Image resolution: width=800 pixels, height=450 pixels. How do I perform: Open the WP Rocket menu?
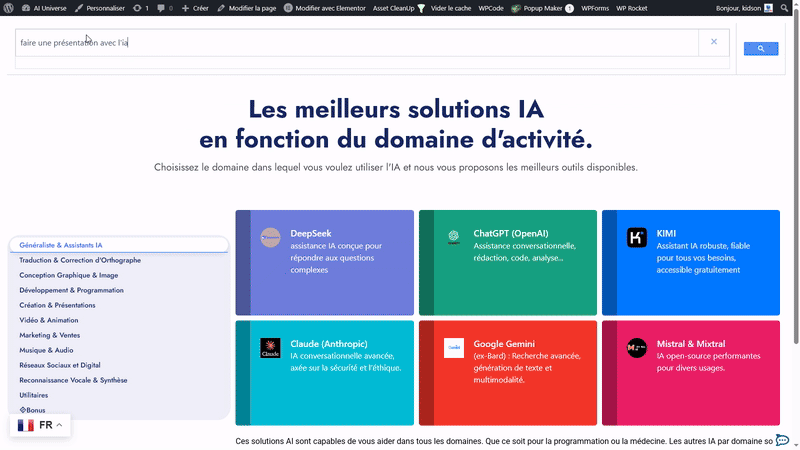click(632, 8)
